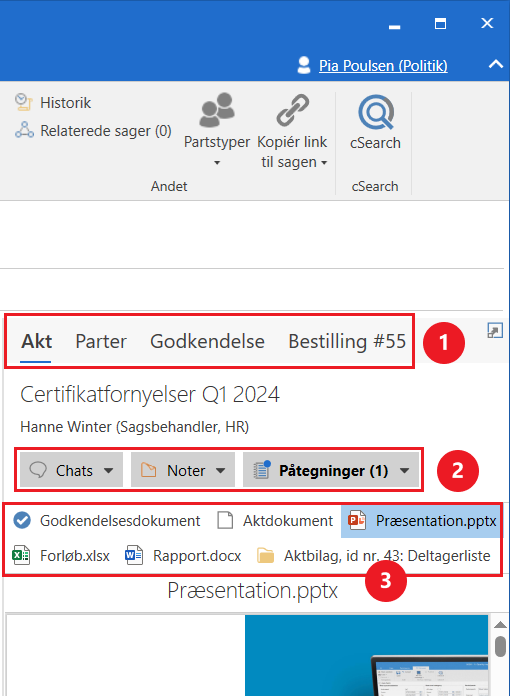
Task: Click Hanne Winter (Sagsbehandler, HR) text
Action: pos(134,427)
